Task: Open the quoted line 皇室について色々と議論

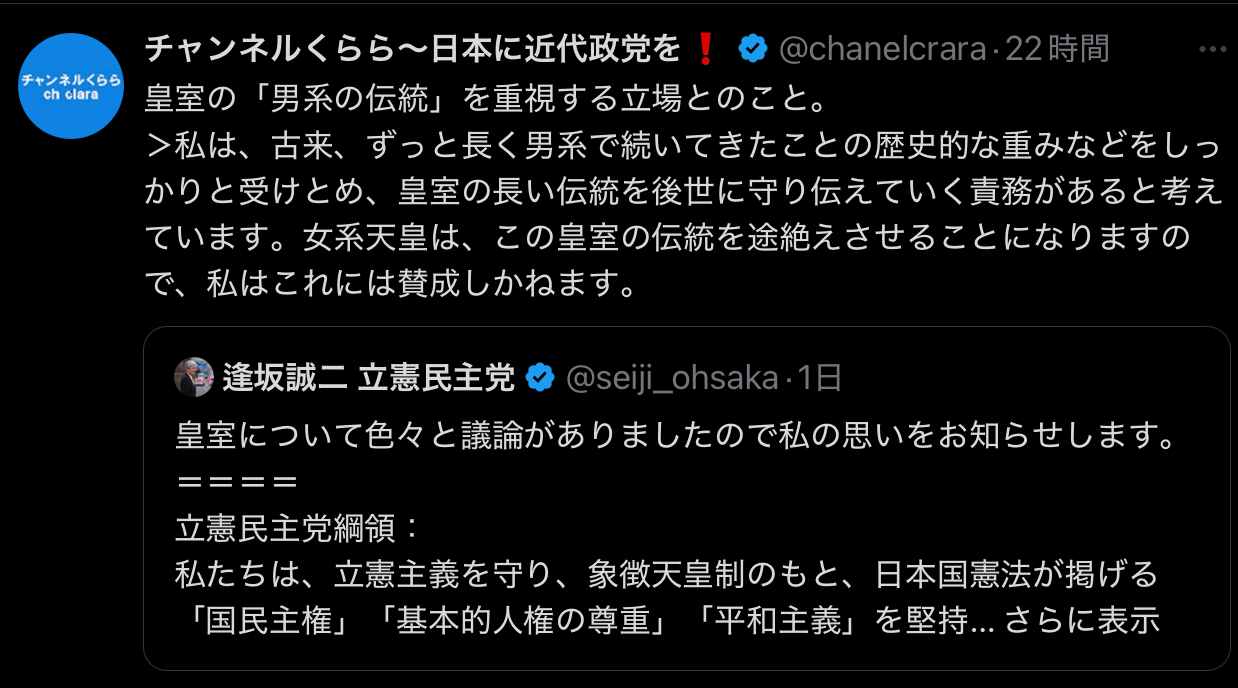Action: pyautogui.click(x=674, y=435)
